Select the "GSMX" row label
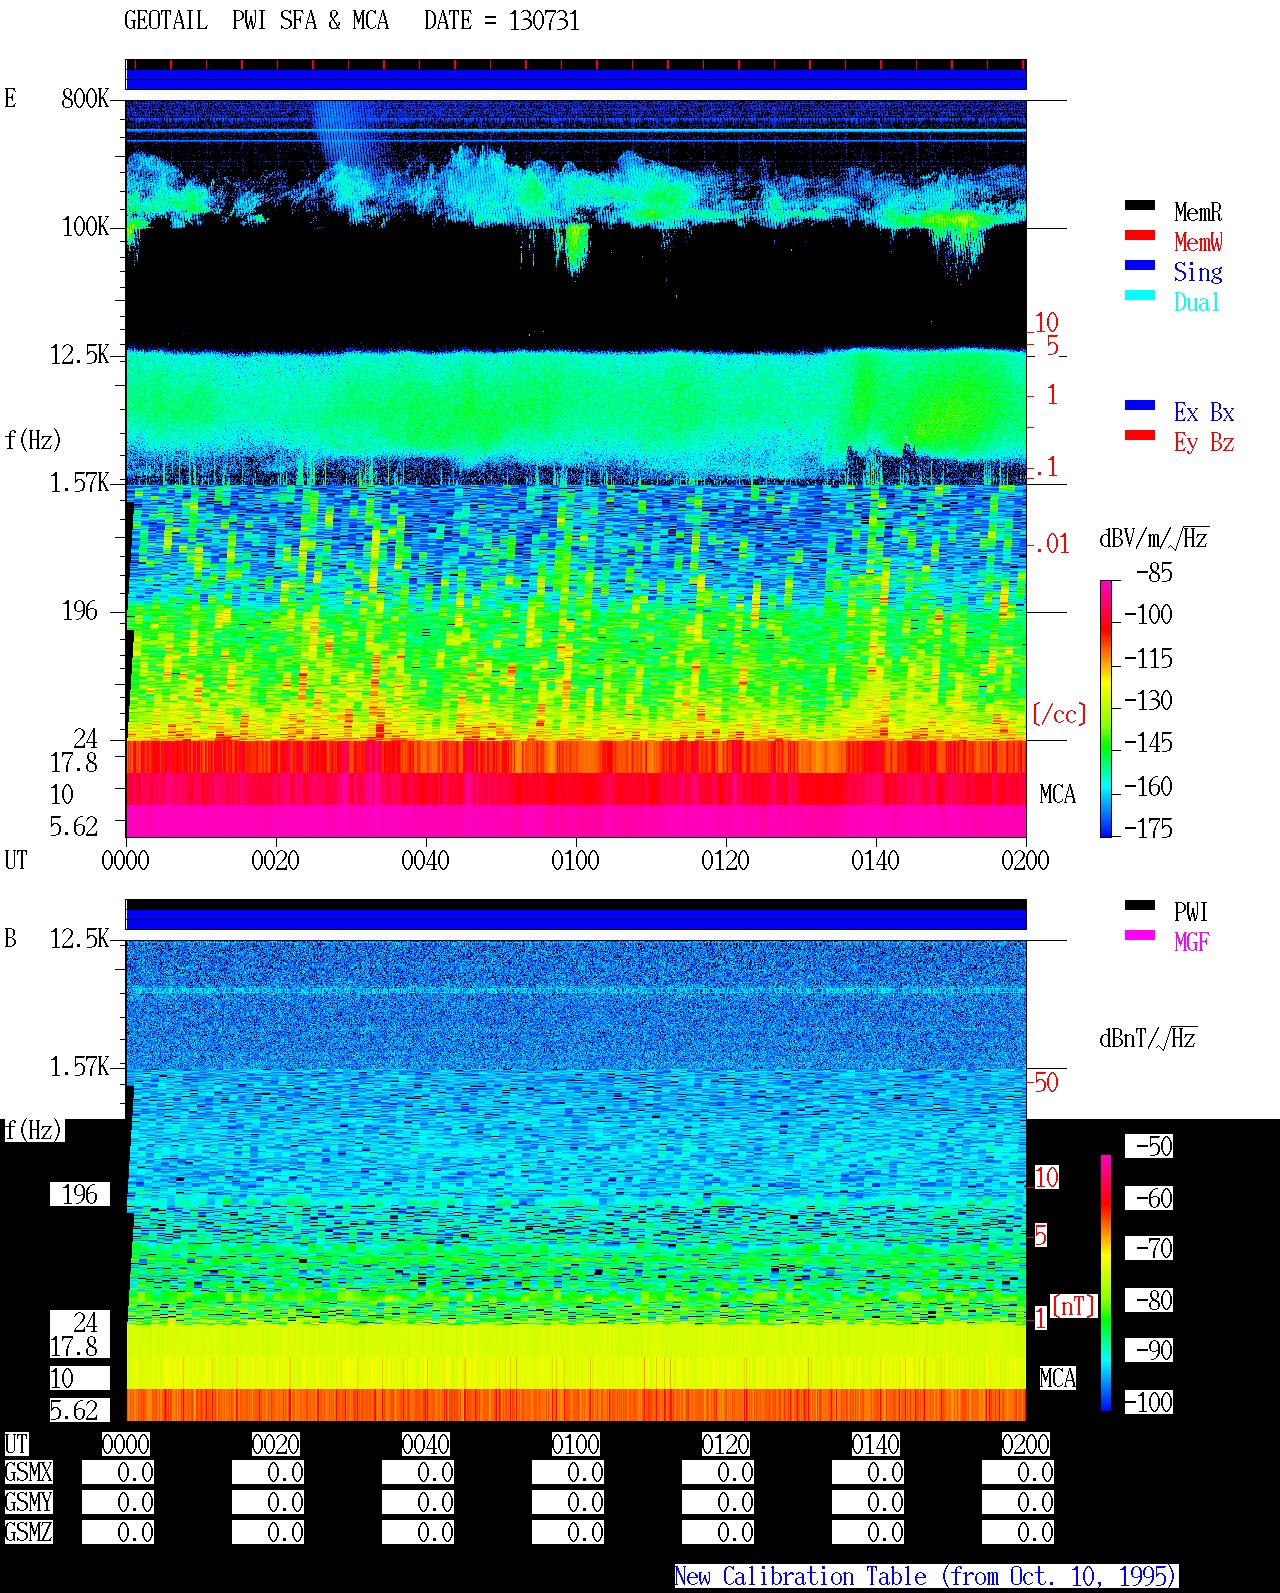 click(x=29, y=1473)
